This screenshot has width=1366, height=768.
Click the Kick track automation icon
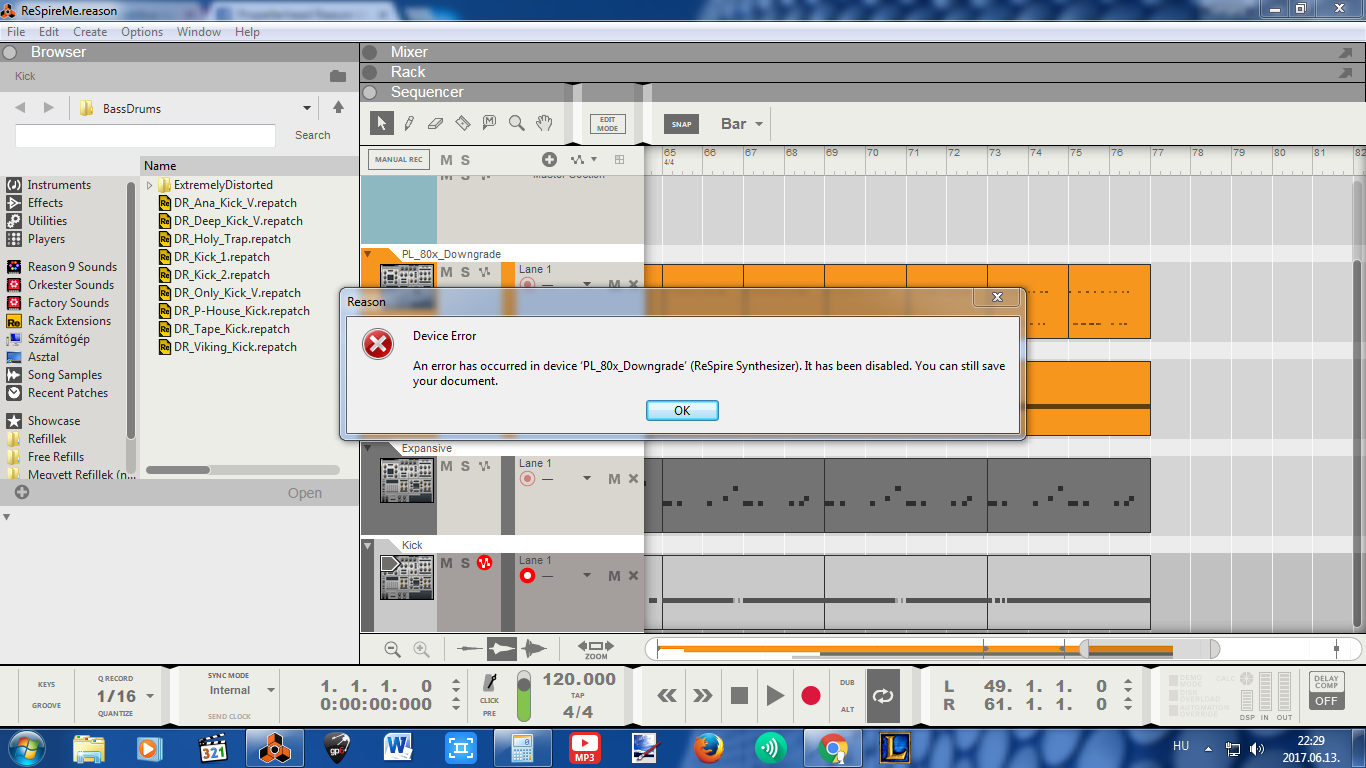[485, 563]
